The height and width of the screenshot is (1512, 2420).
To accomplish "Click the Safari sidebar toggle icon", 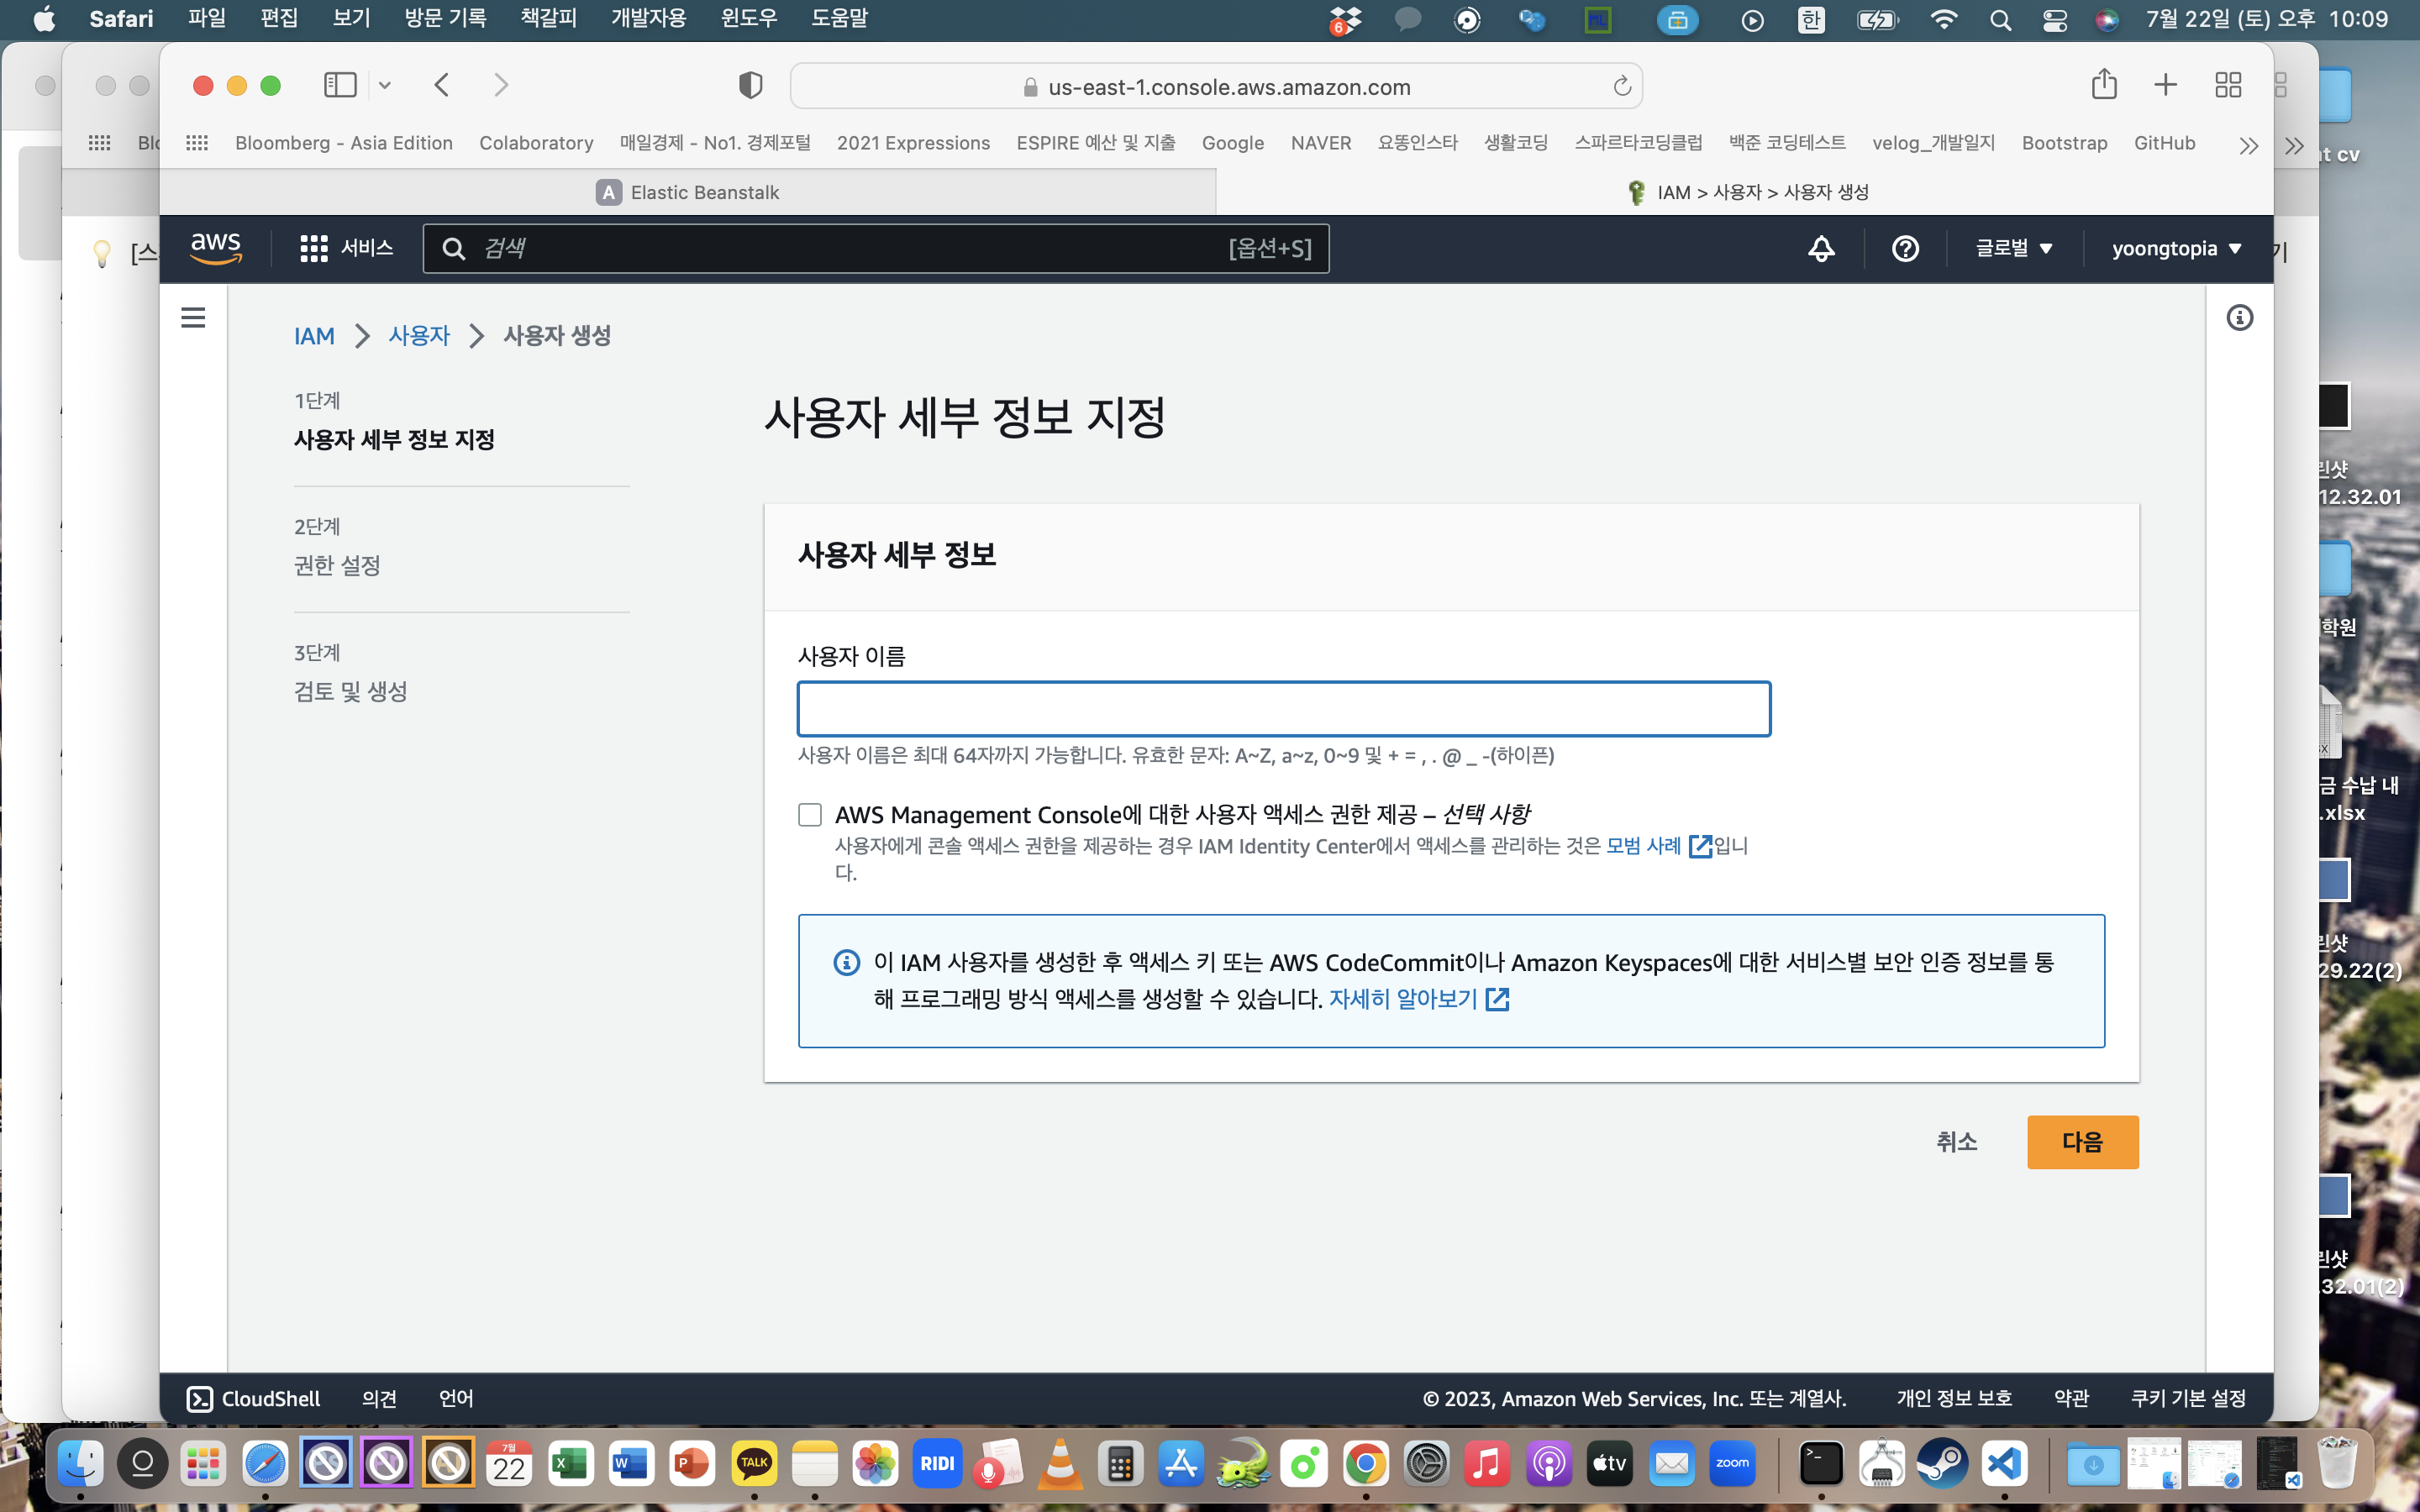I will pos(340,85).
